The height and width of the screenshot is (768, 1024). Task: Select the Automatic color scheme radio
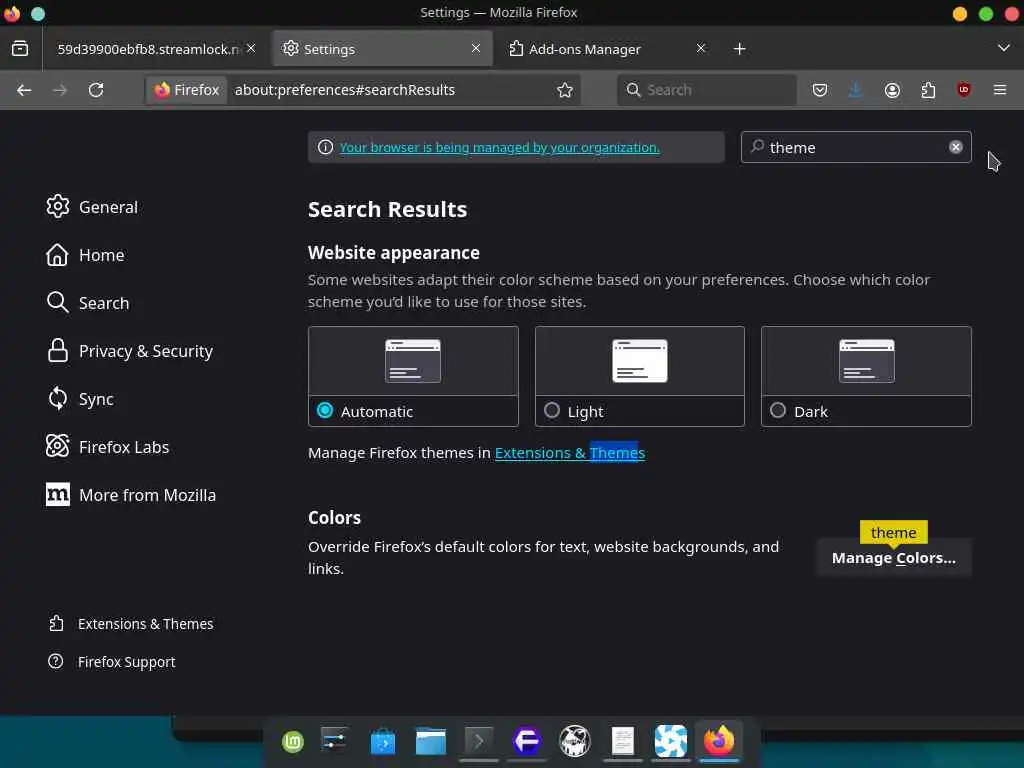[x=325, y=410]
